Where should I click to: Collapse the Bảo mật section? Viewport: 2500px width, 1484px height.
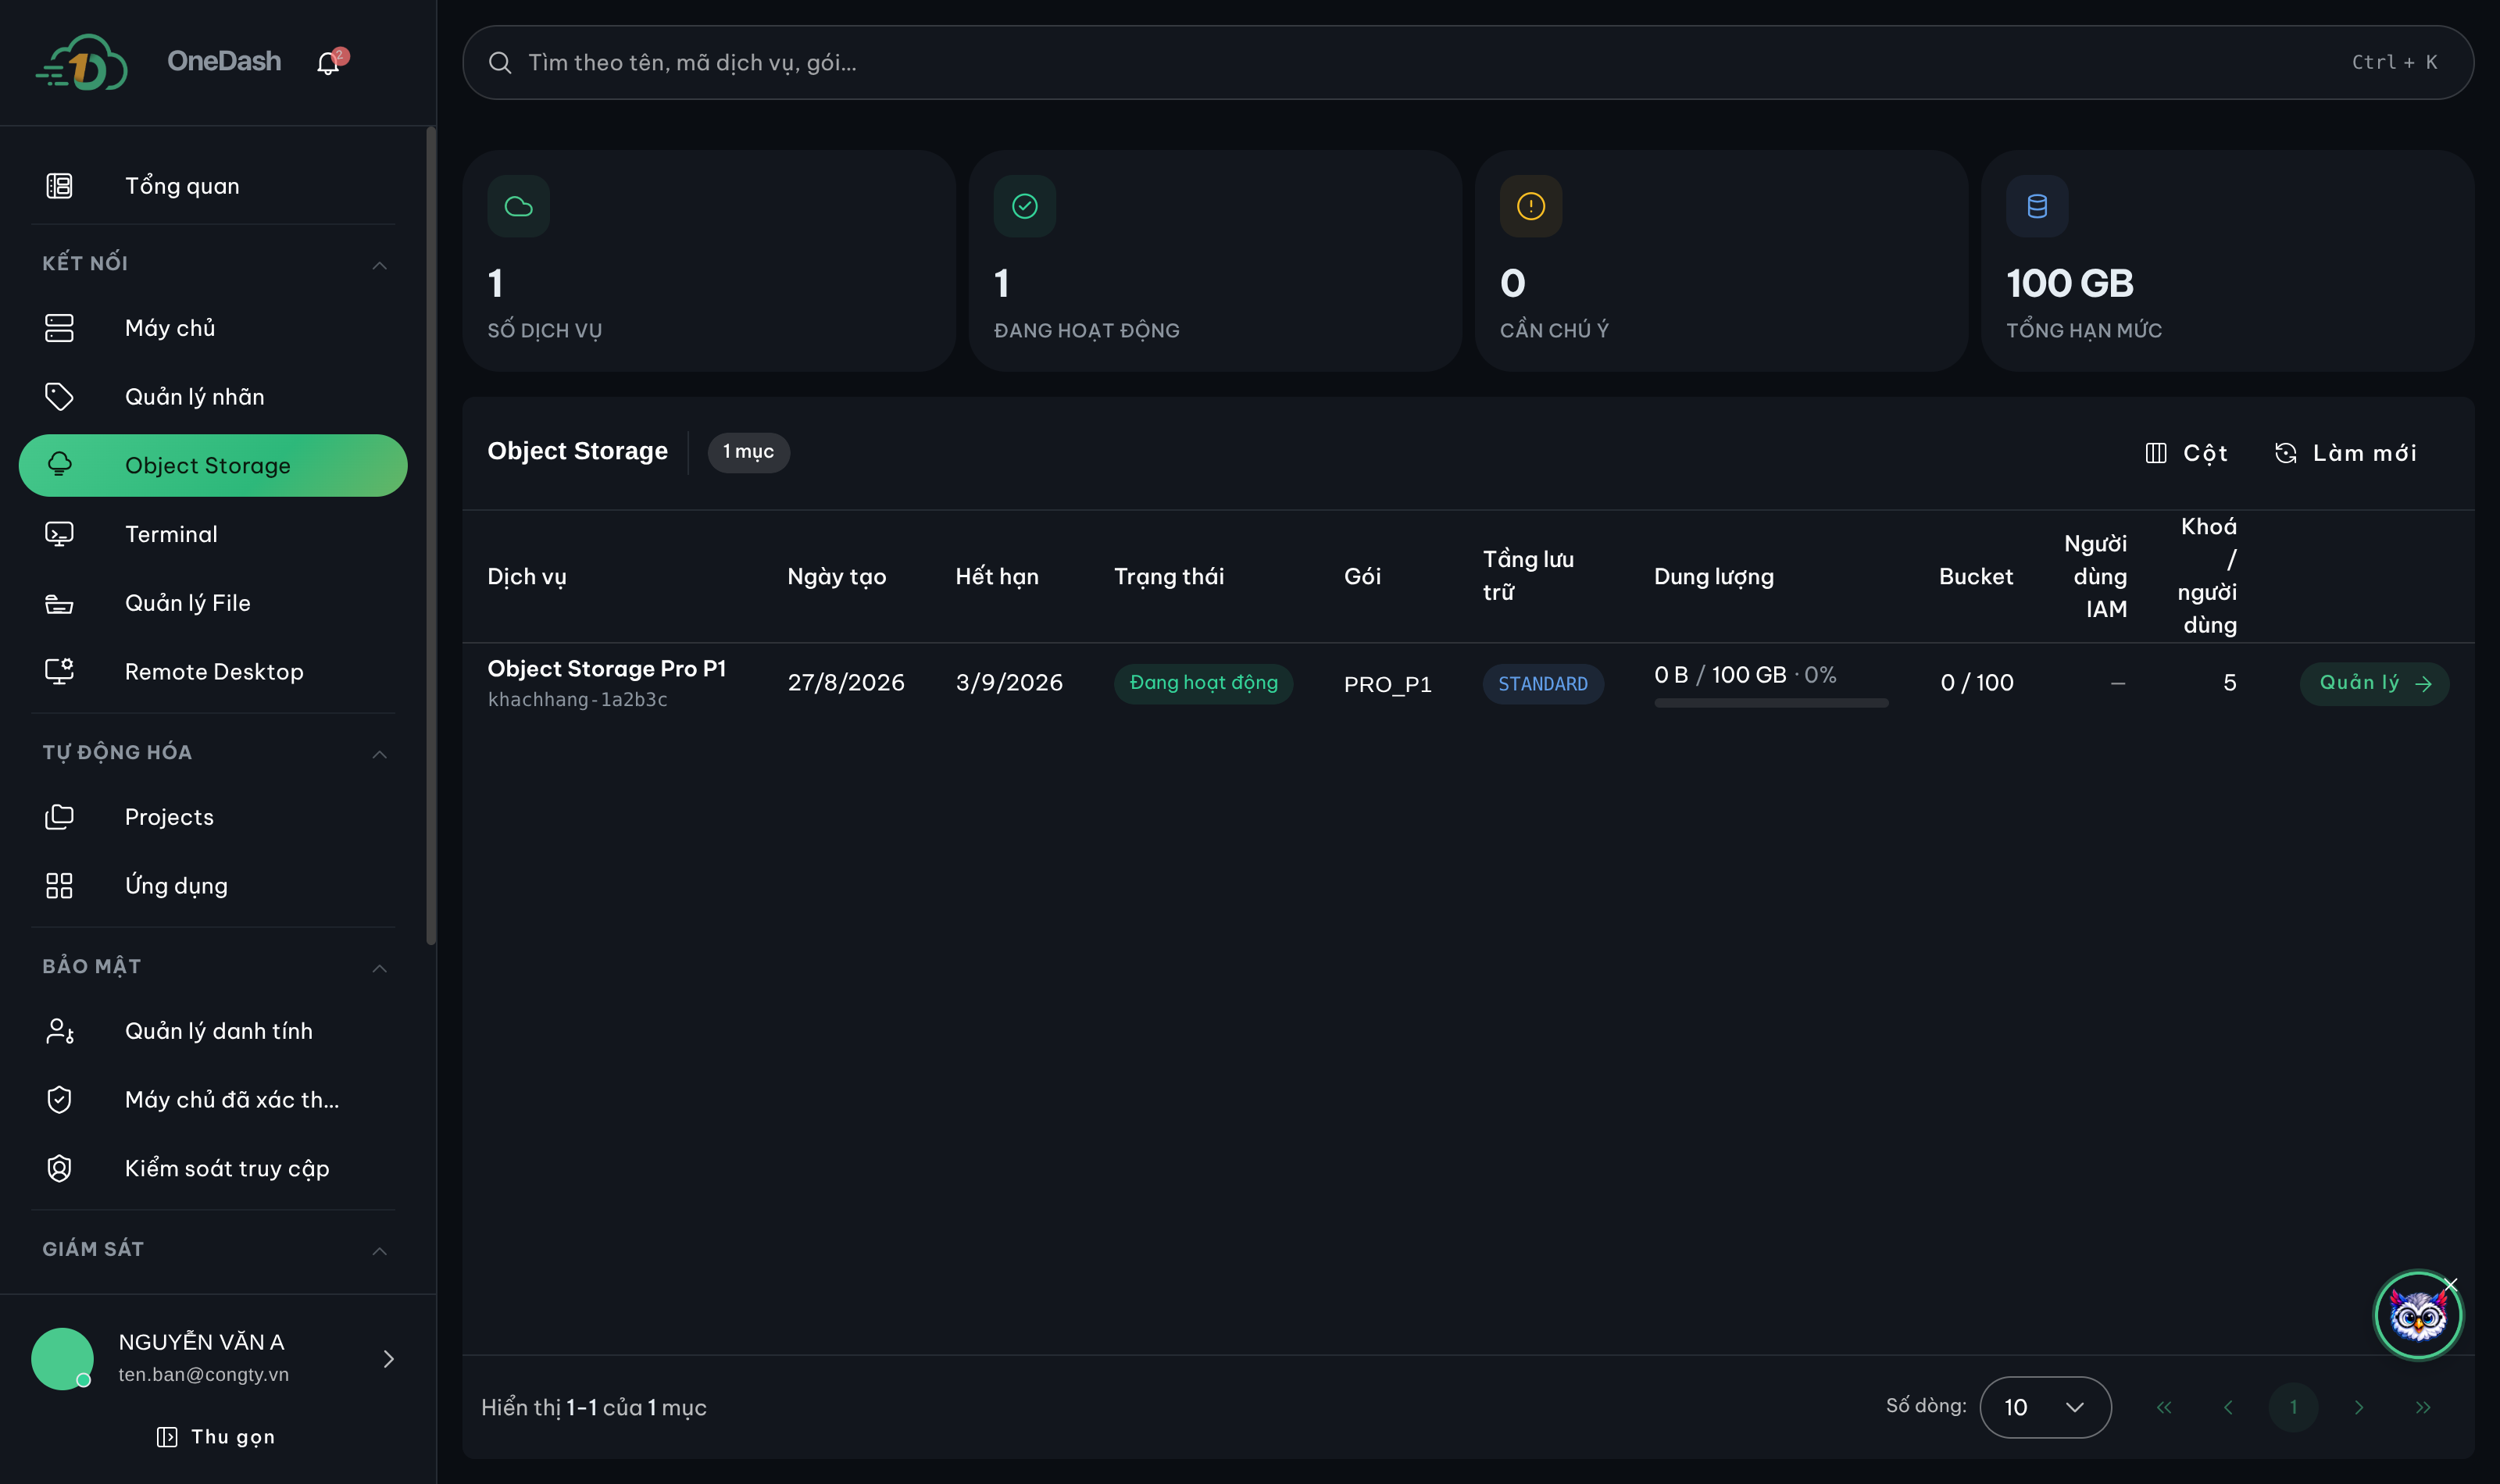[x=379, y=968]
